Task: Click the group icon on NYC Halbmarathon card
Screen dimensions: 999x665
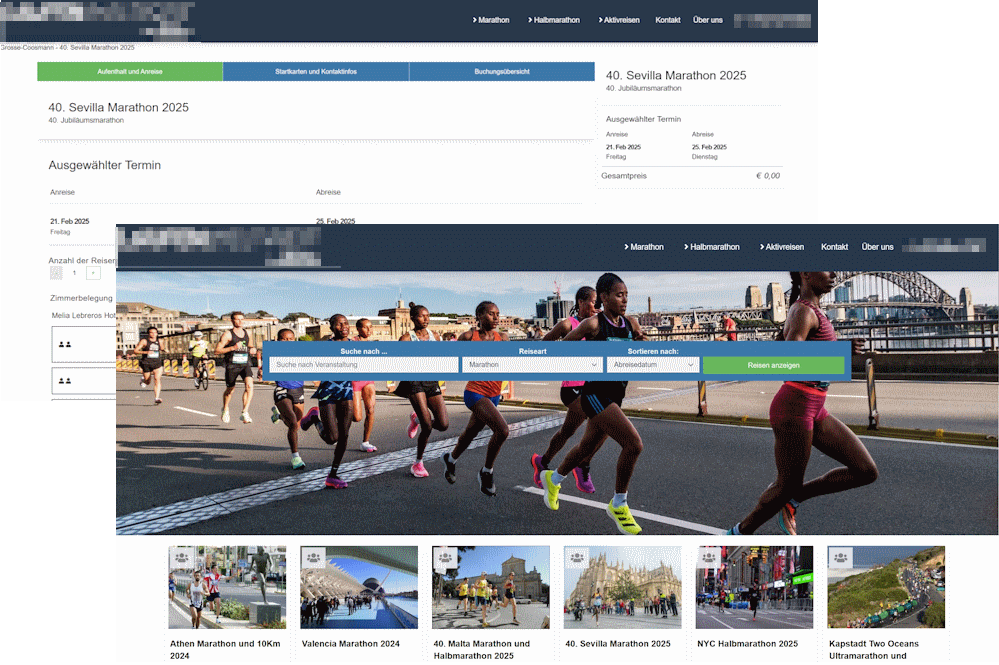Action: point(709,557)
